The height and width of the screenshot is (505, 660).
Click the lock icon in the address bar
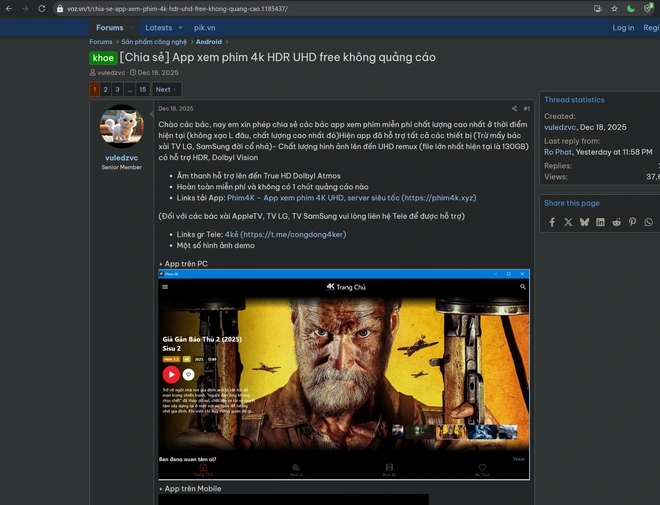(60, 8)
